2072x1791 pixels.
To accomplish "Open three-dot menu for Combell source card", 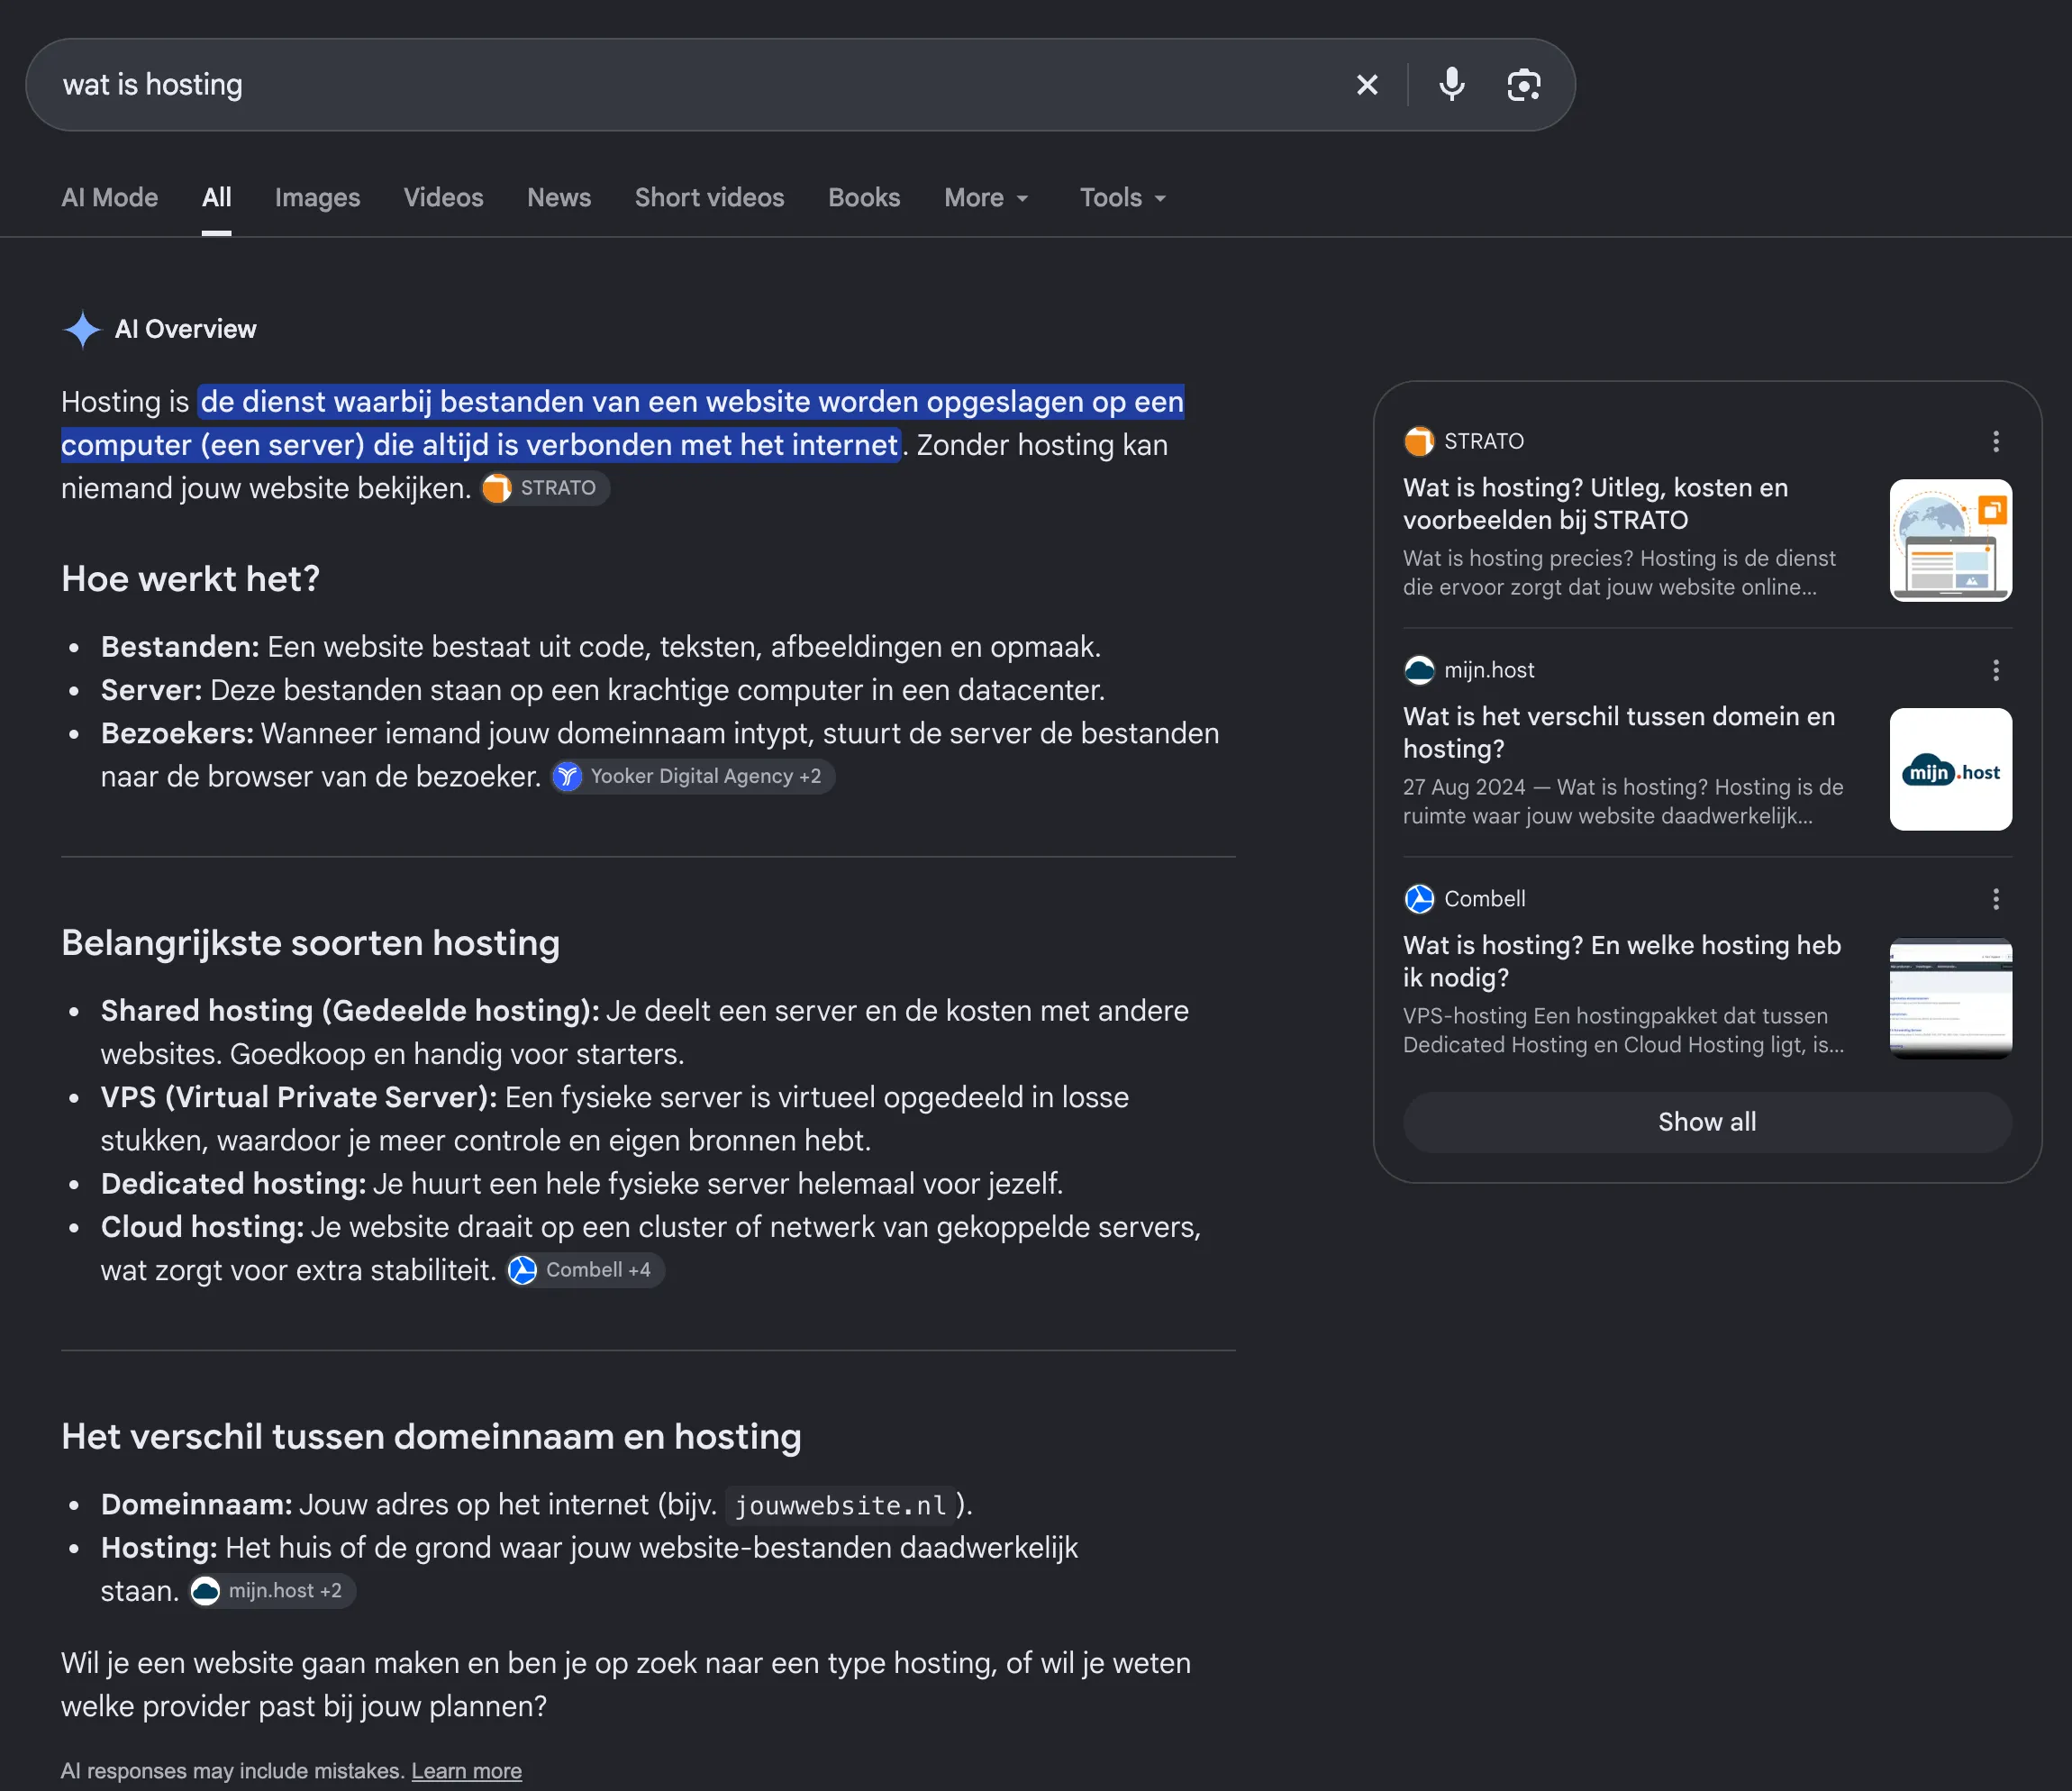I will (1995, 899).
